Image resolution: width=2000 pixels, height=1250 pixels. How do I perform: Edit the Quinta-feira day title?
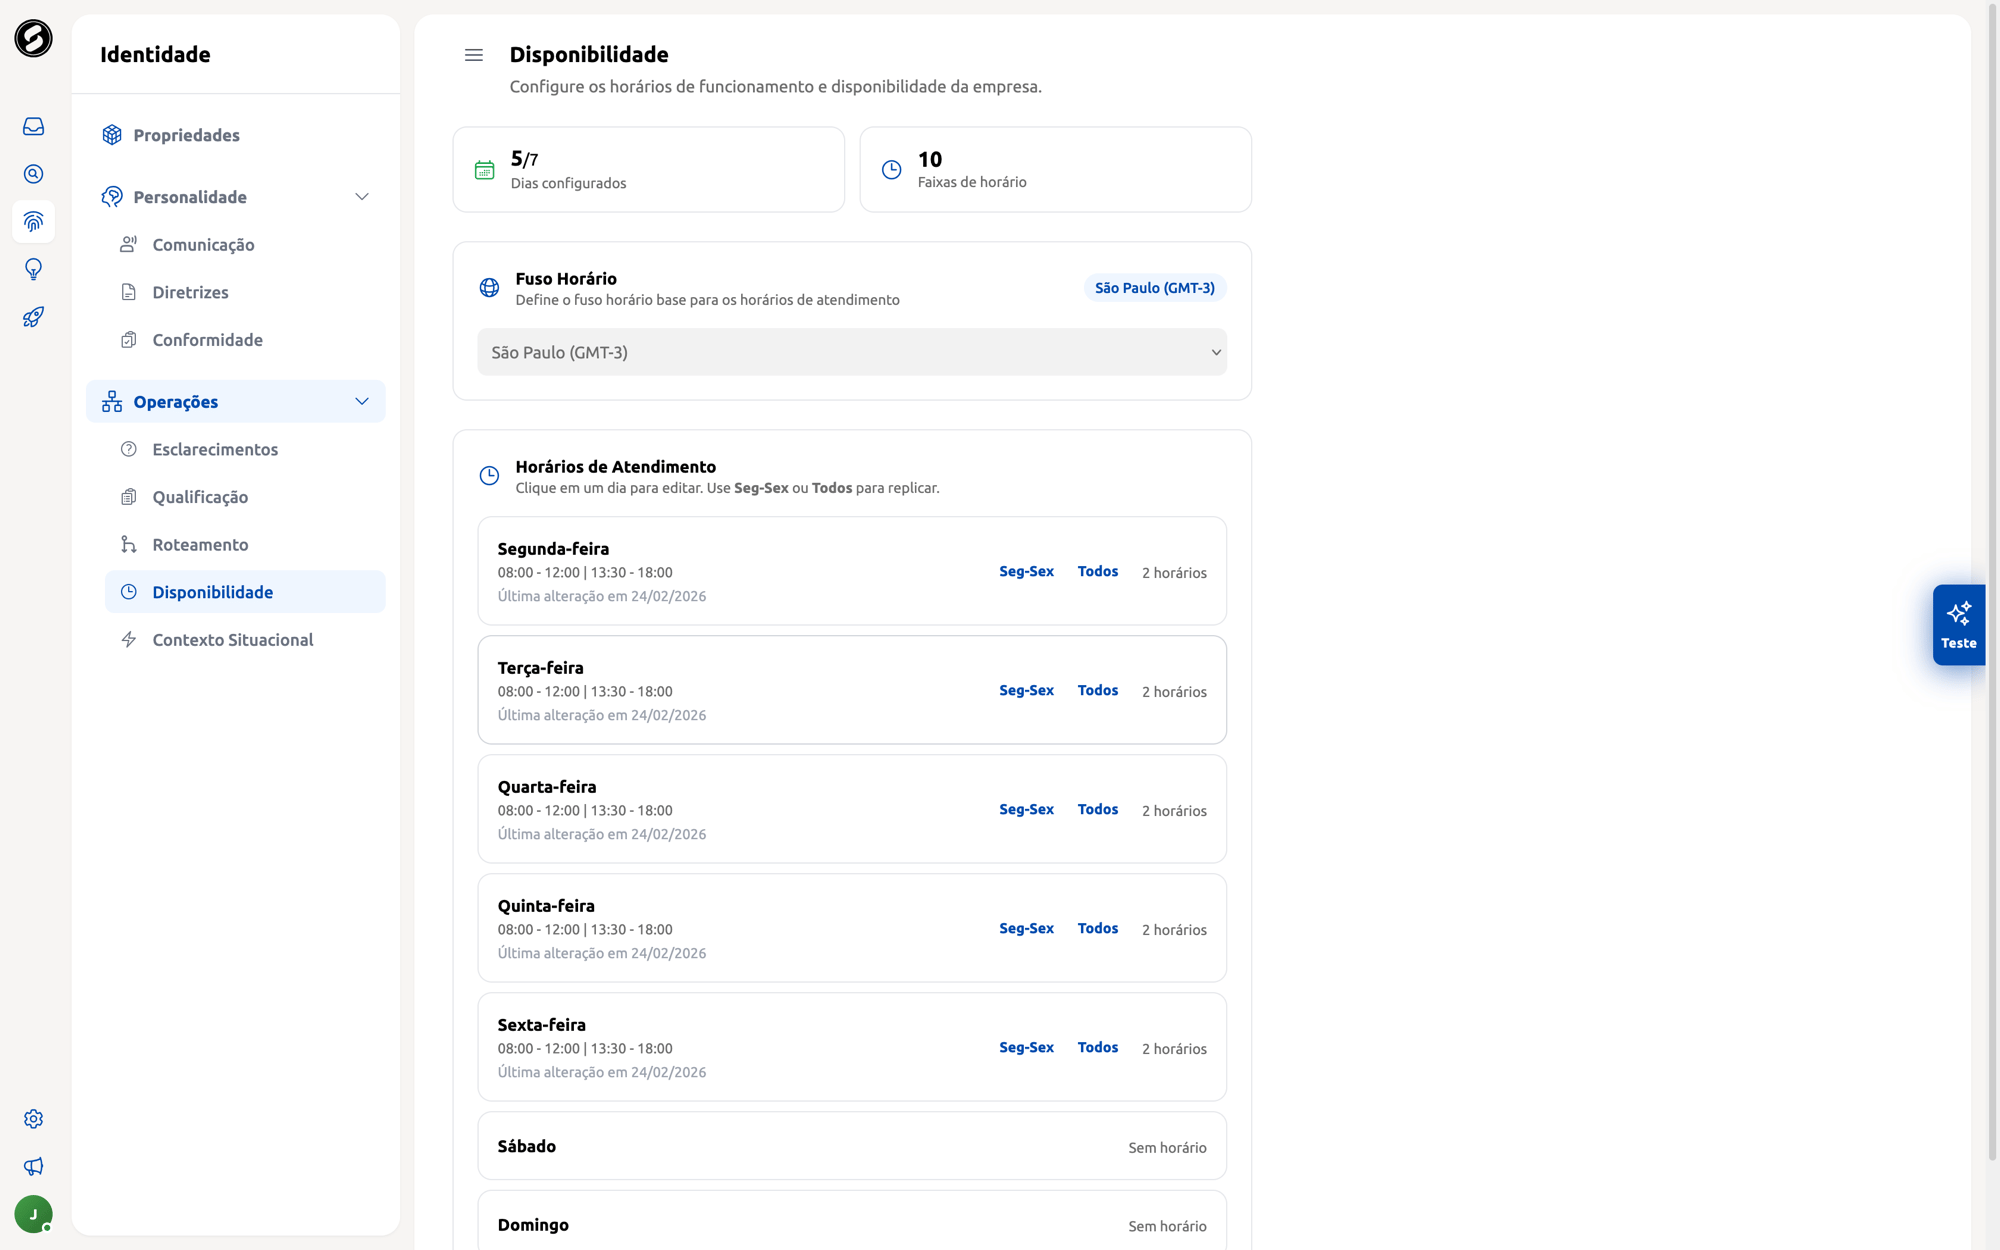pos(546,906)
